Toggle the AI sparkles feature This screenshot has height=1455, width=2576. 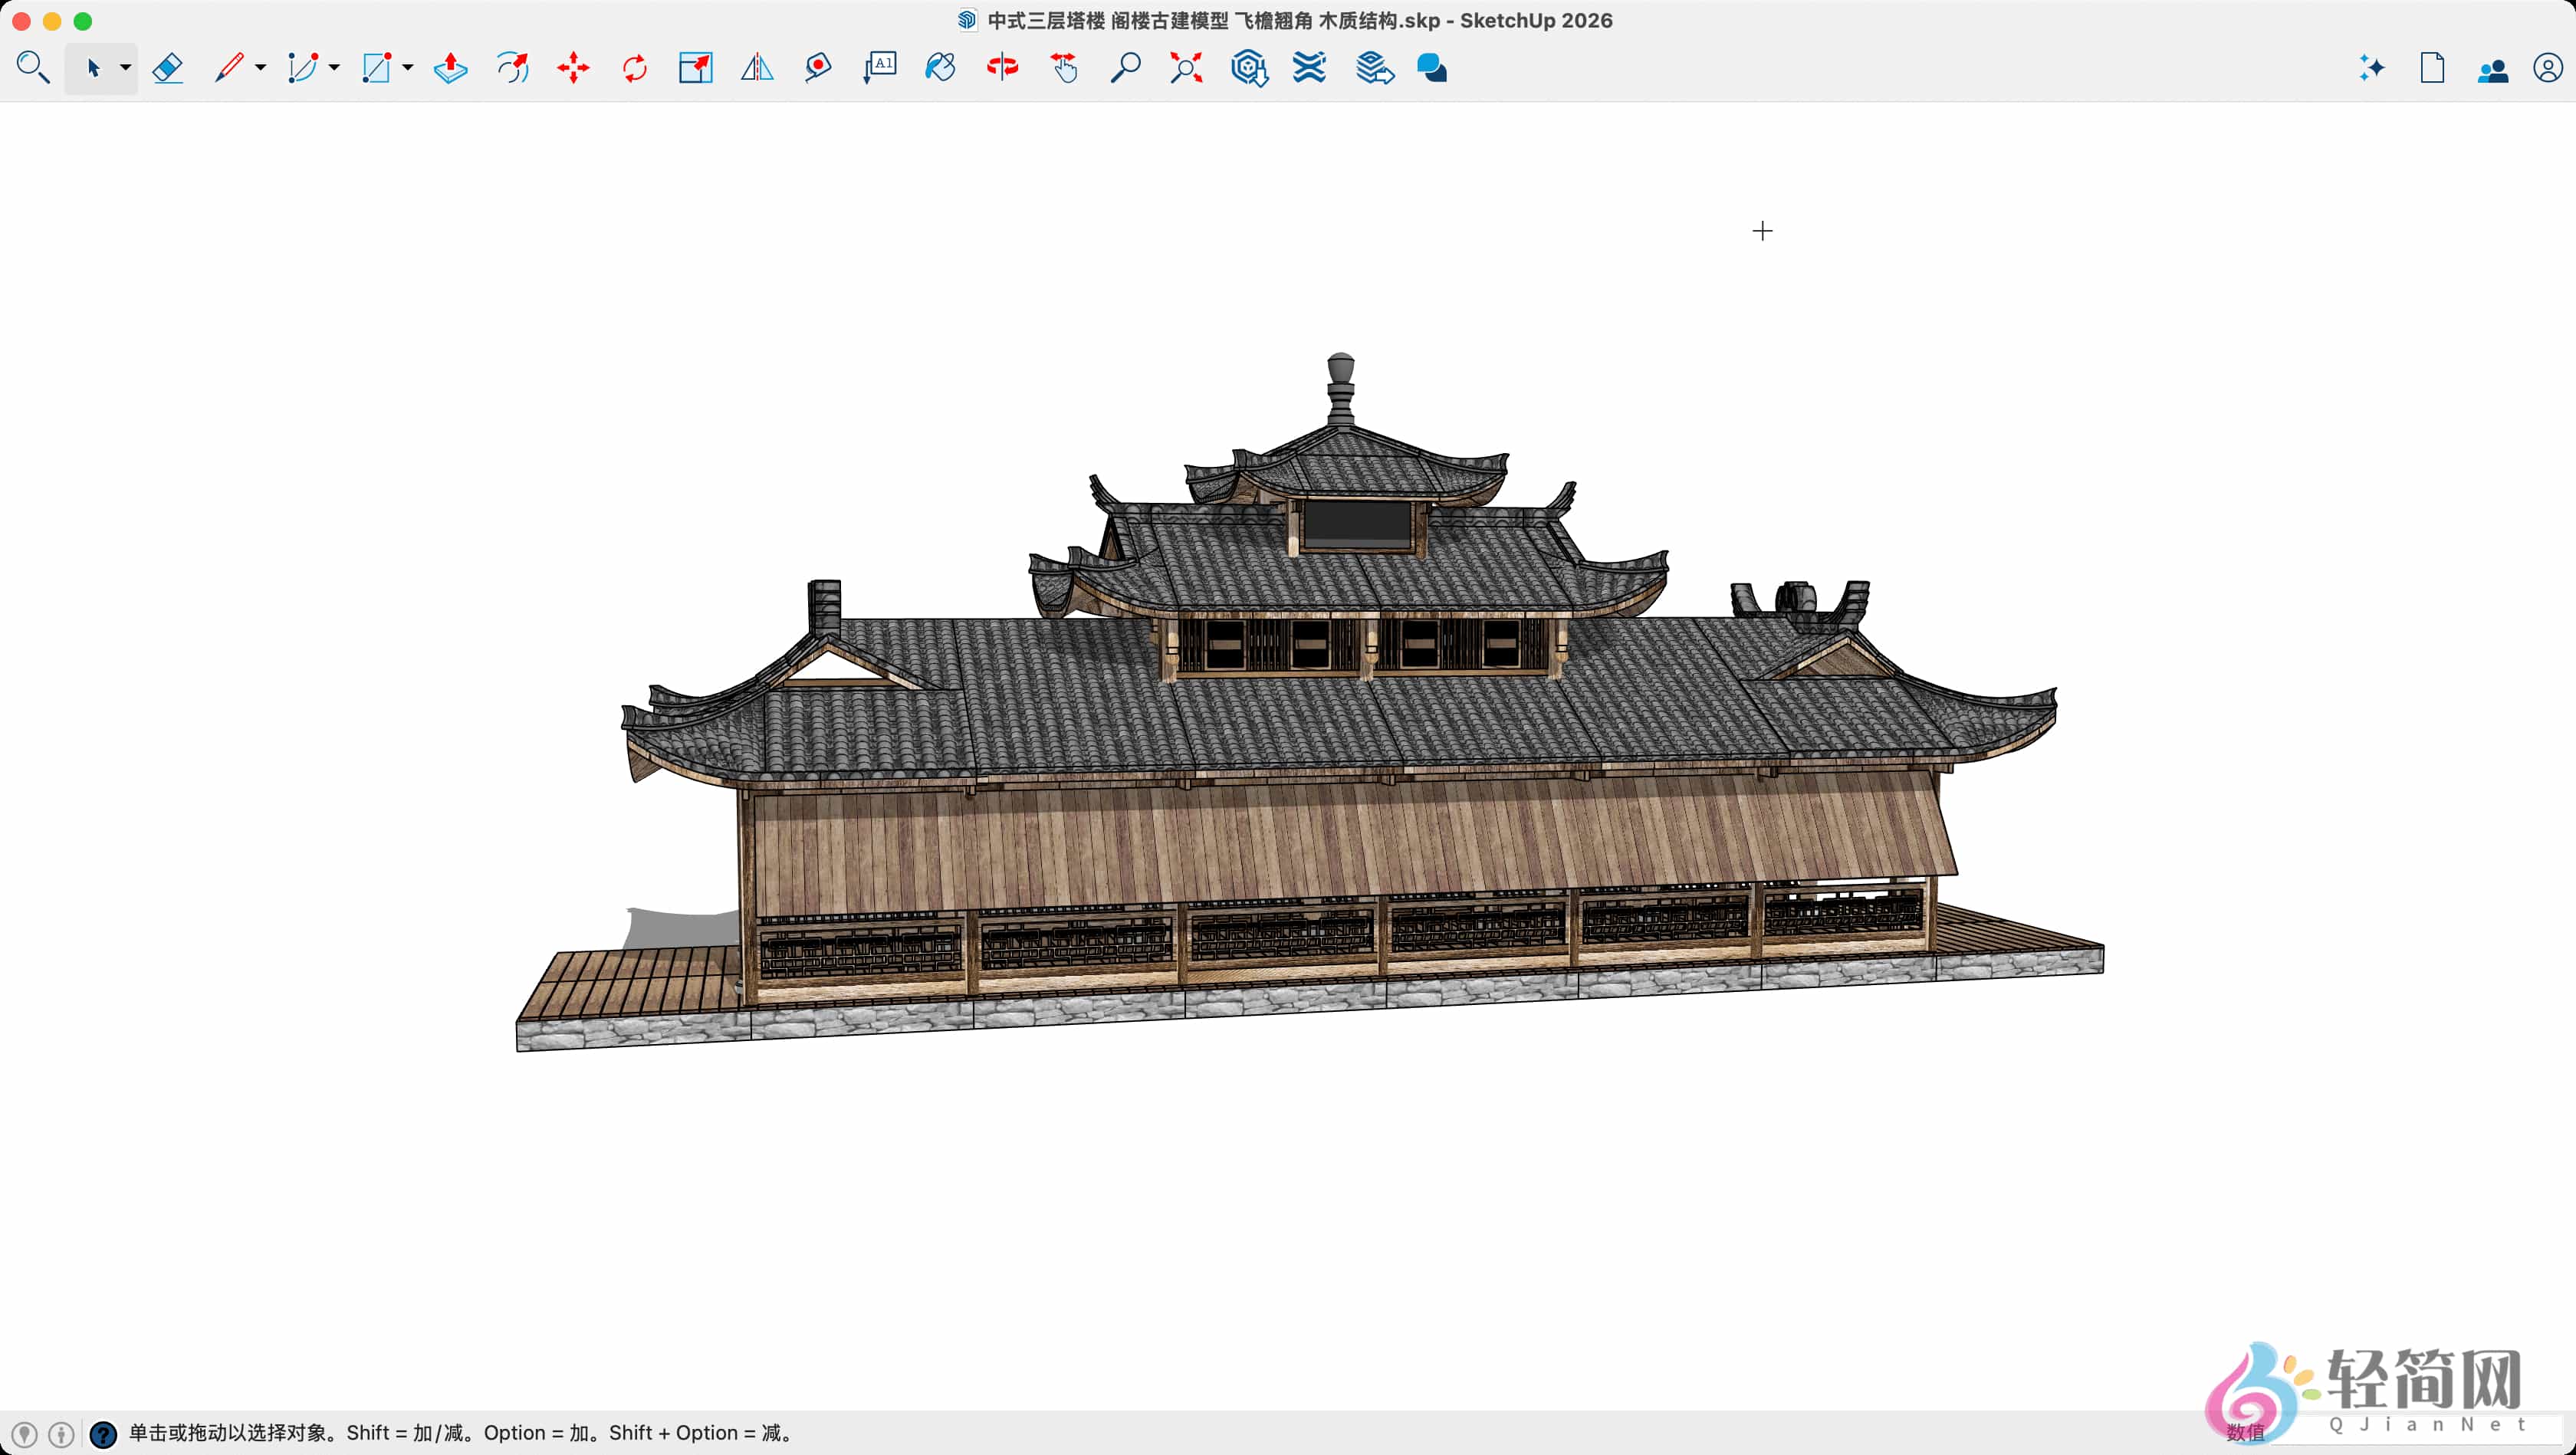[2370, 68]
